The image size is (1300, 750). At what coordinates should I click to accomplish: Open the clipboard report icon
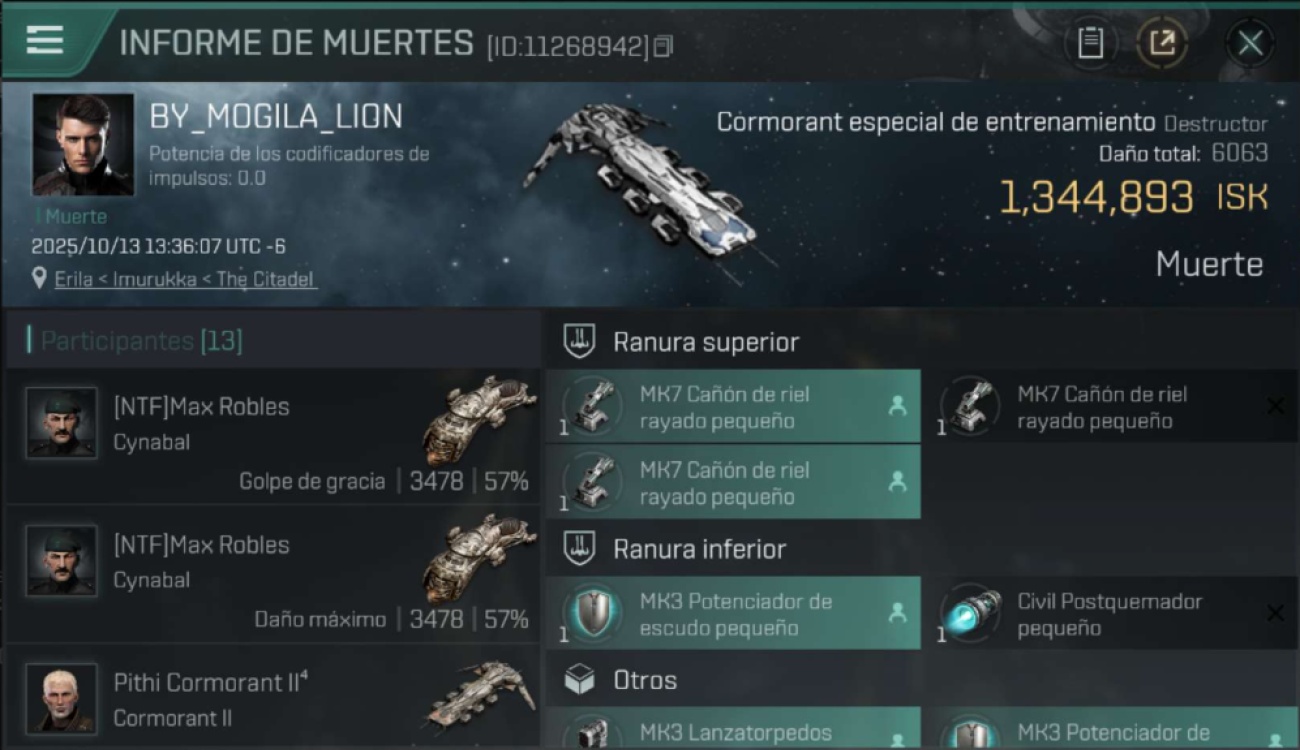click(1090, 43)
